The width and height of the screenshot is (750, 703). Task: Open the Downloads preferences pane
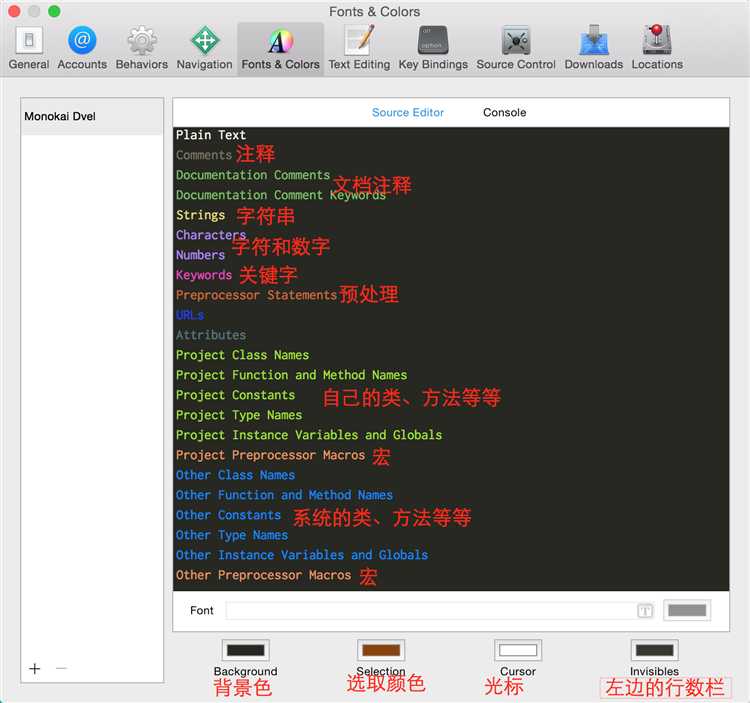point(594,48)
